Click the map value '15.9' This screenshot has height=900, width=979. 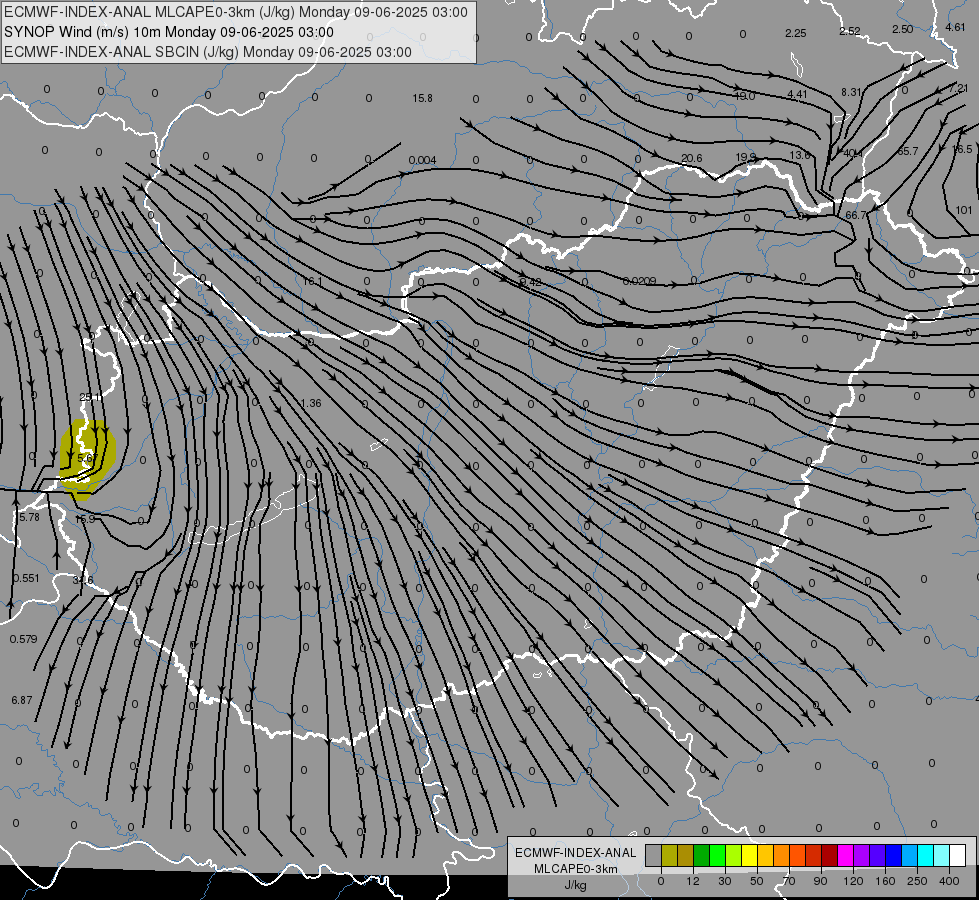click(x=85, y=519)
